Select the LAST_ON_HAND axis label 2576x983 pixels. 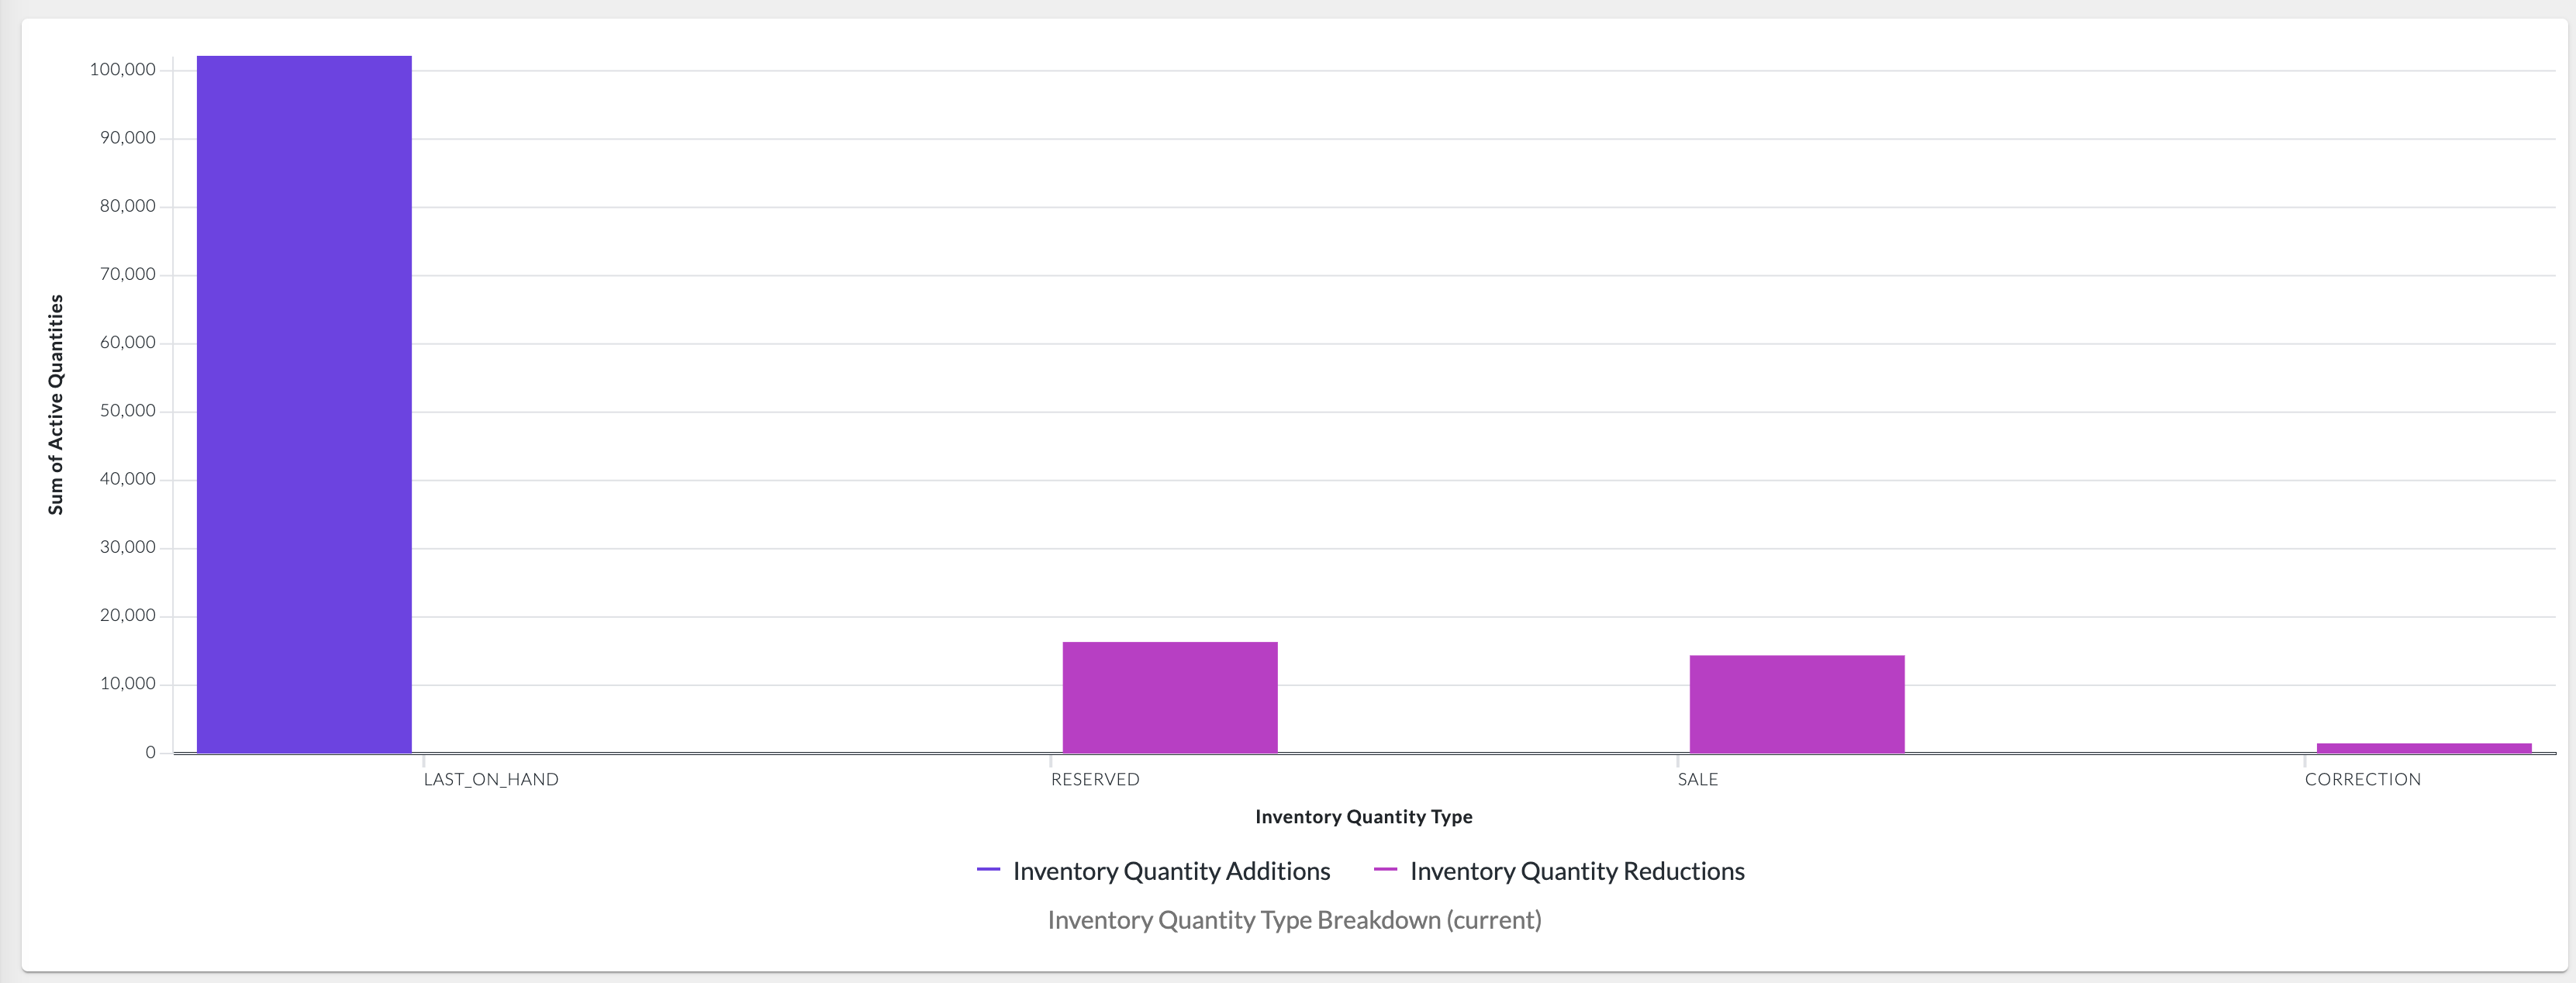490,779
